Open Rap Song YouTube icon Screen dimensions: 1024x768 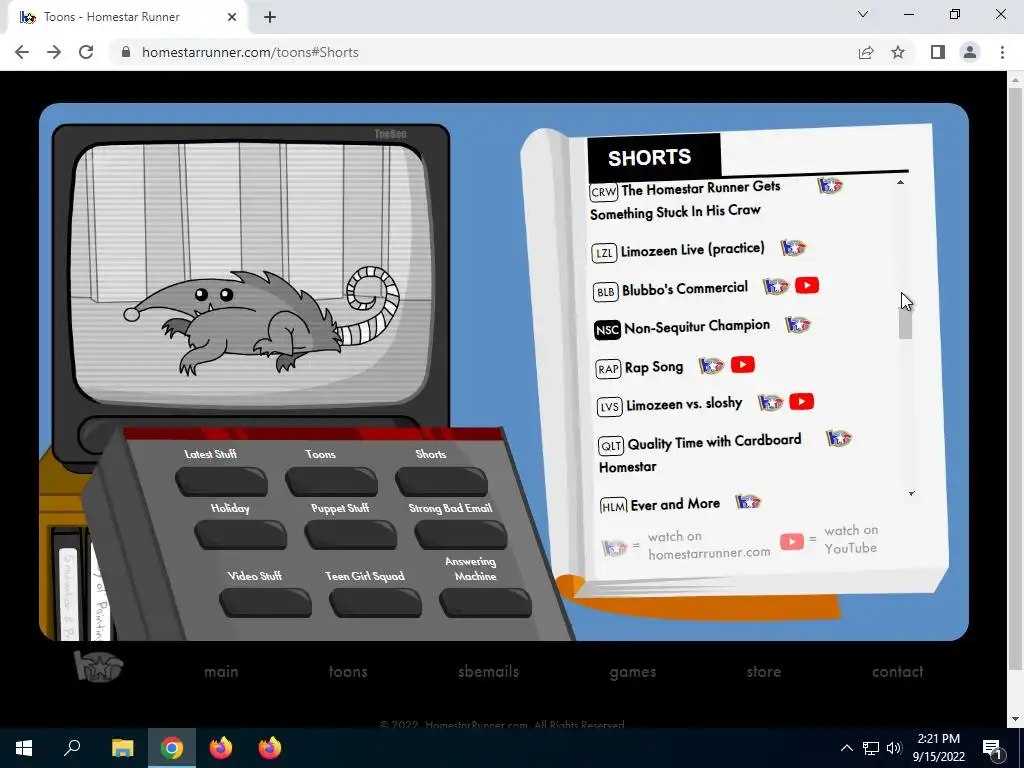point(743,364)
